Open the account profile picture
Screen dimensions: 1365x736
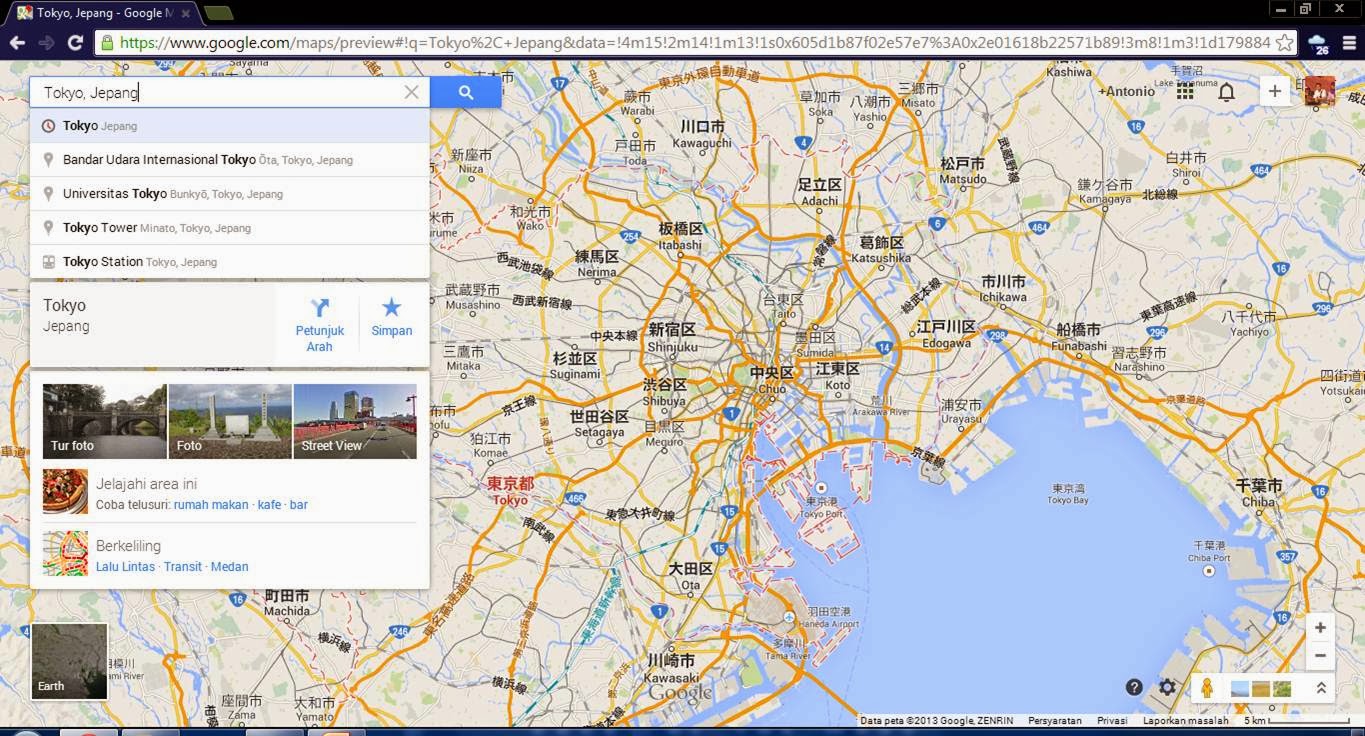1319,91
